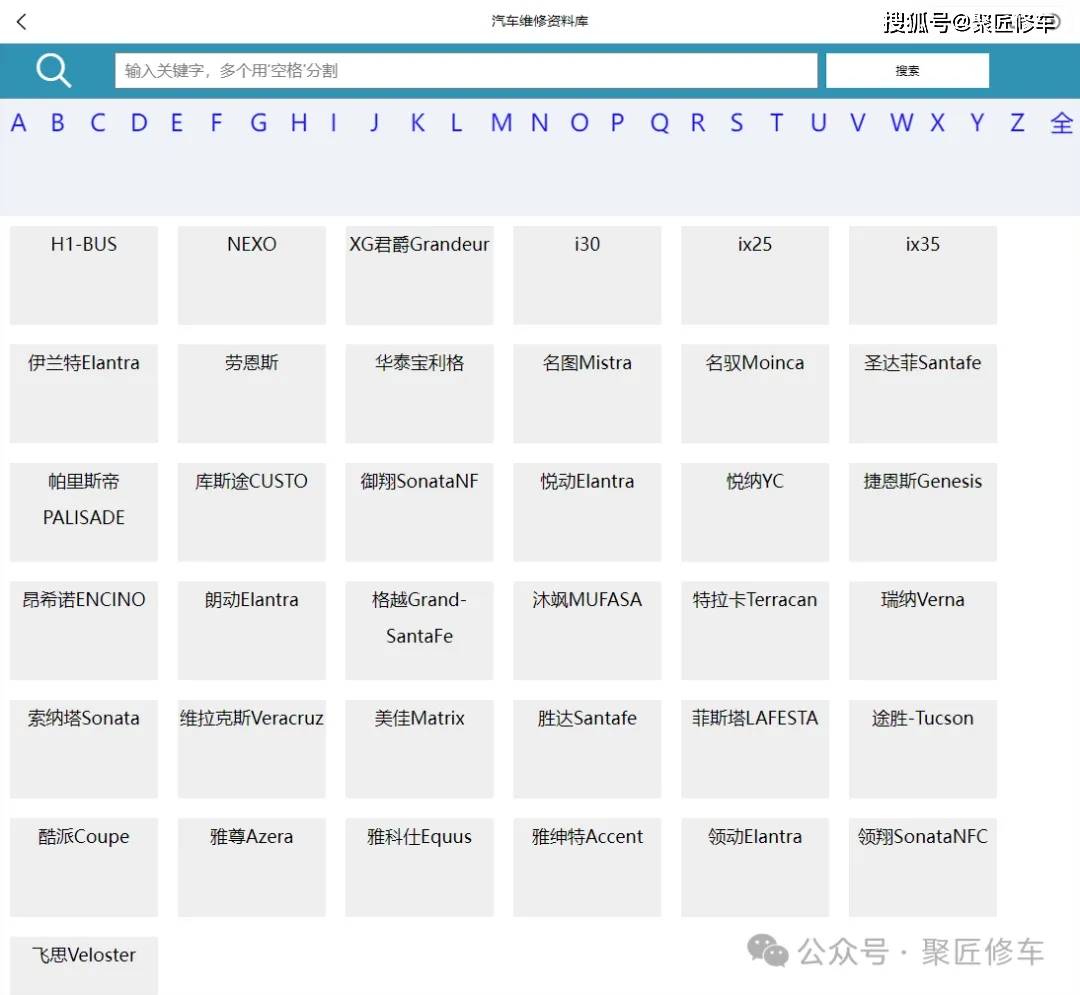
Task: Open 名图Mistra tile
Action: [x=587, y=394]
